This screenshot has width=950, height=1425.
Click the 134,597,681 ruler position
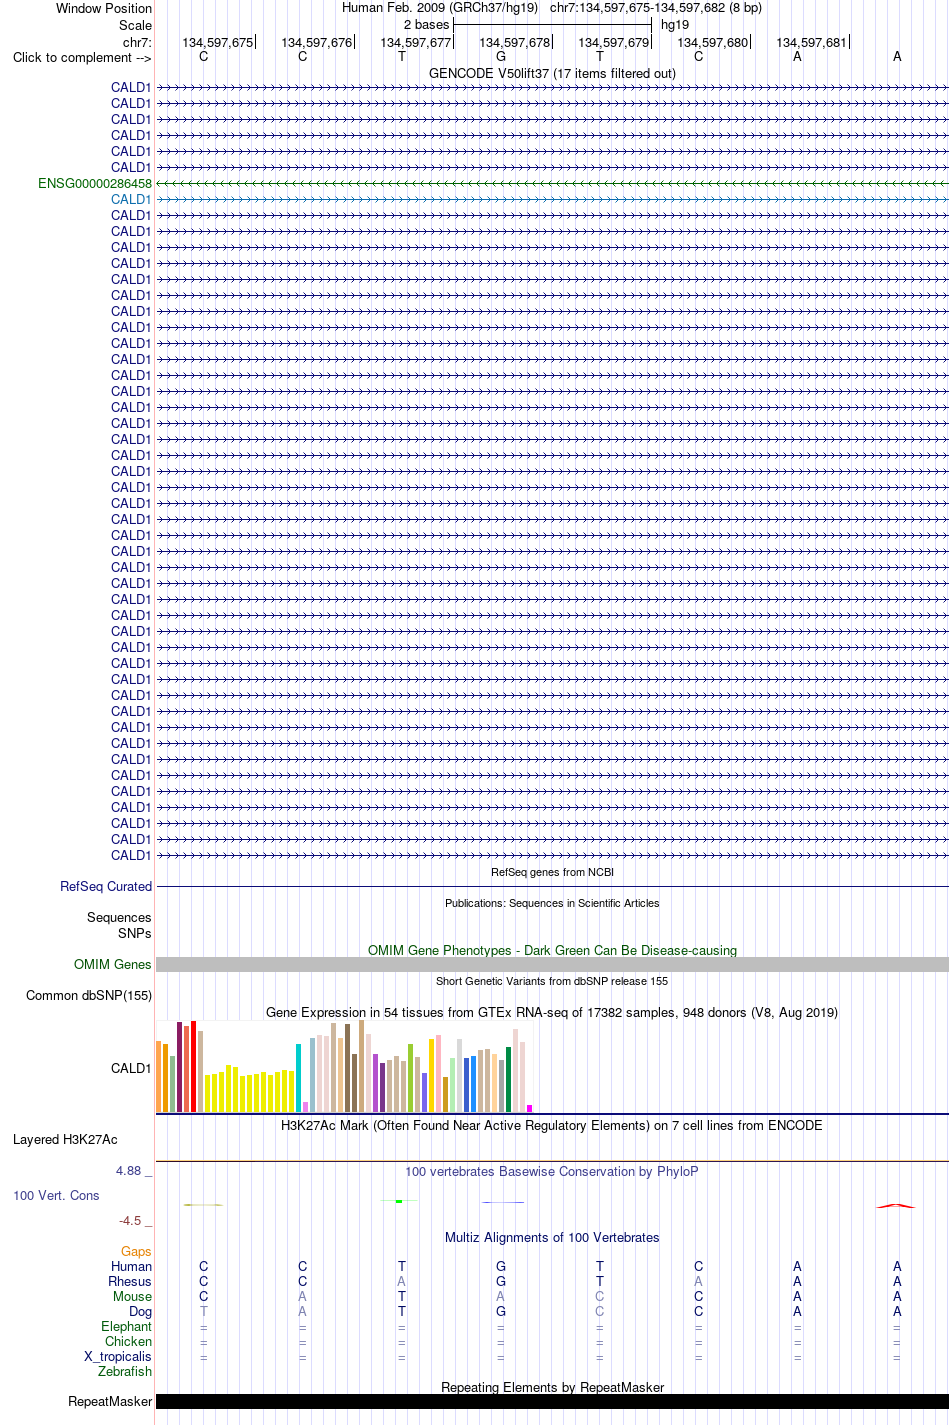pos(811,42)
